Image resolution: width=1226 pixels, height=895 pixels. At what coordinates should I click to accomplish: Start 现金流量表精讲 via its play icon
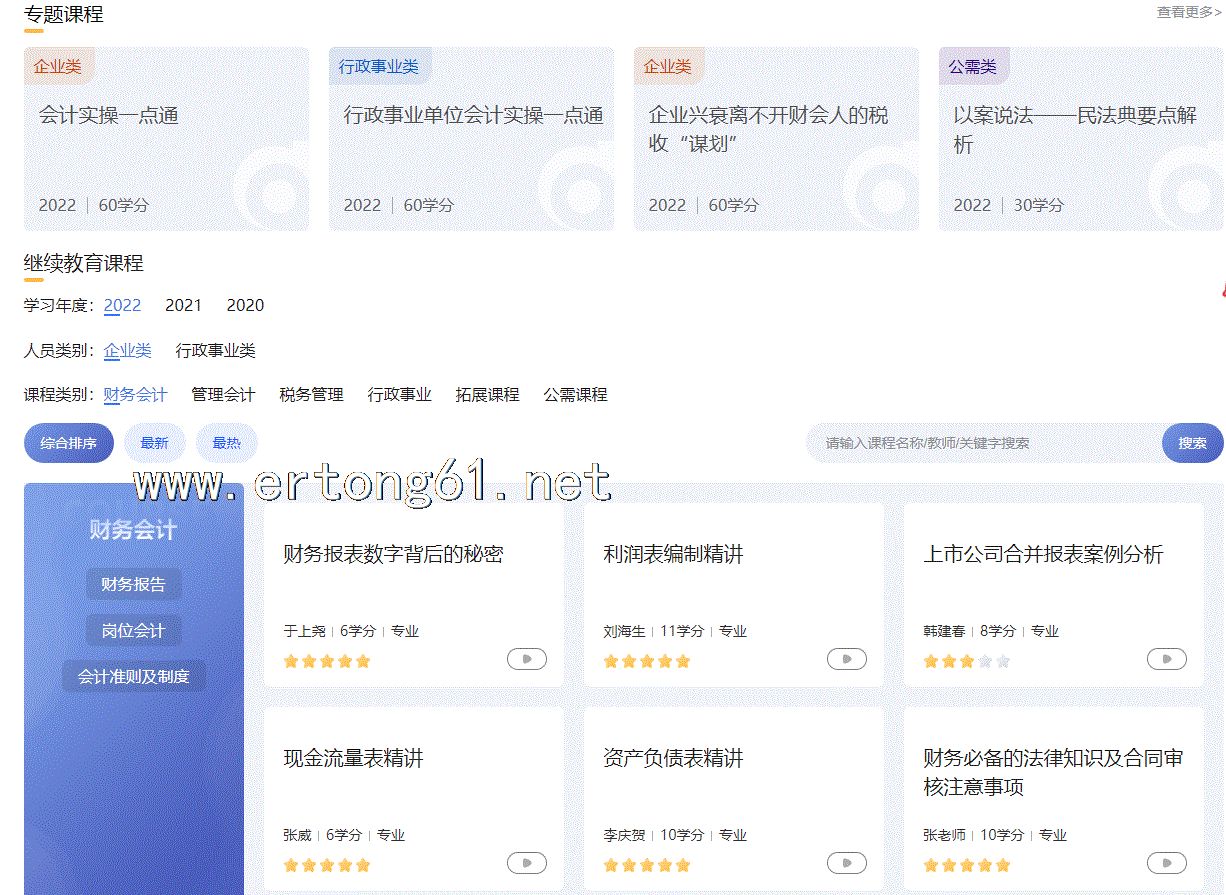(x=527, y=863)
